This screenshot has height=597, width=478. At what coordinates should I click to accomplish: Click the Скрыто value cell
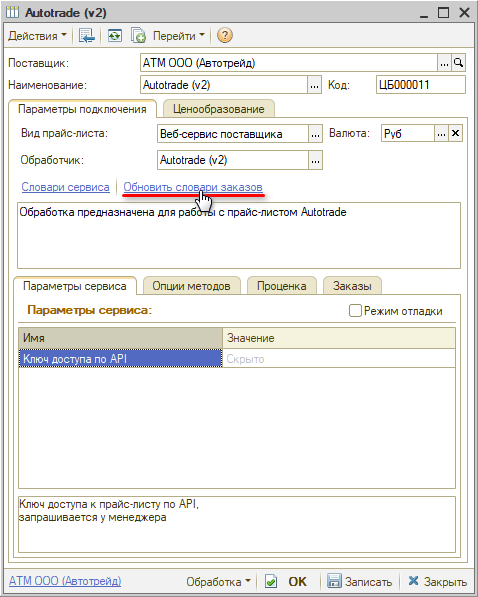click(339, 359)
